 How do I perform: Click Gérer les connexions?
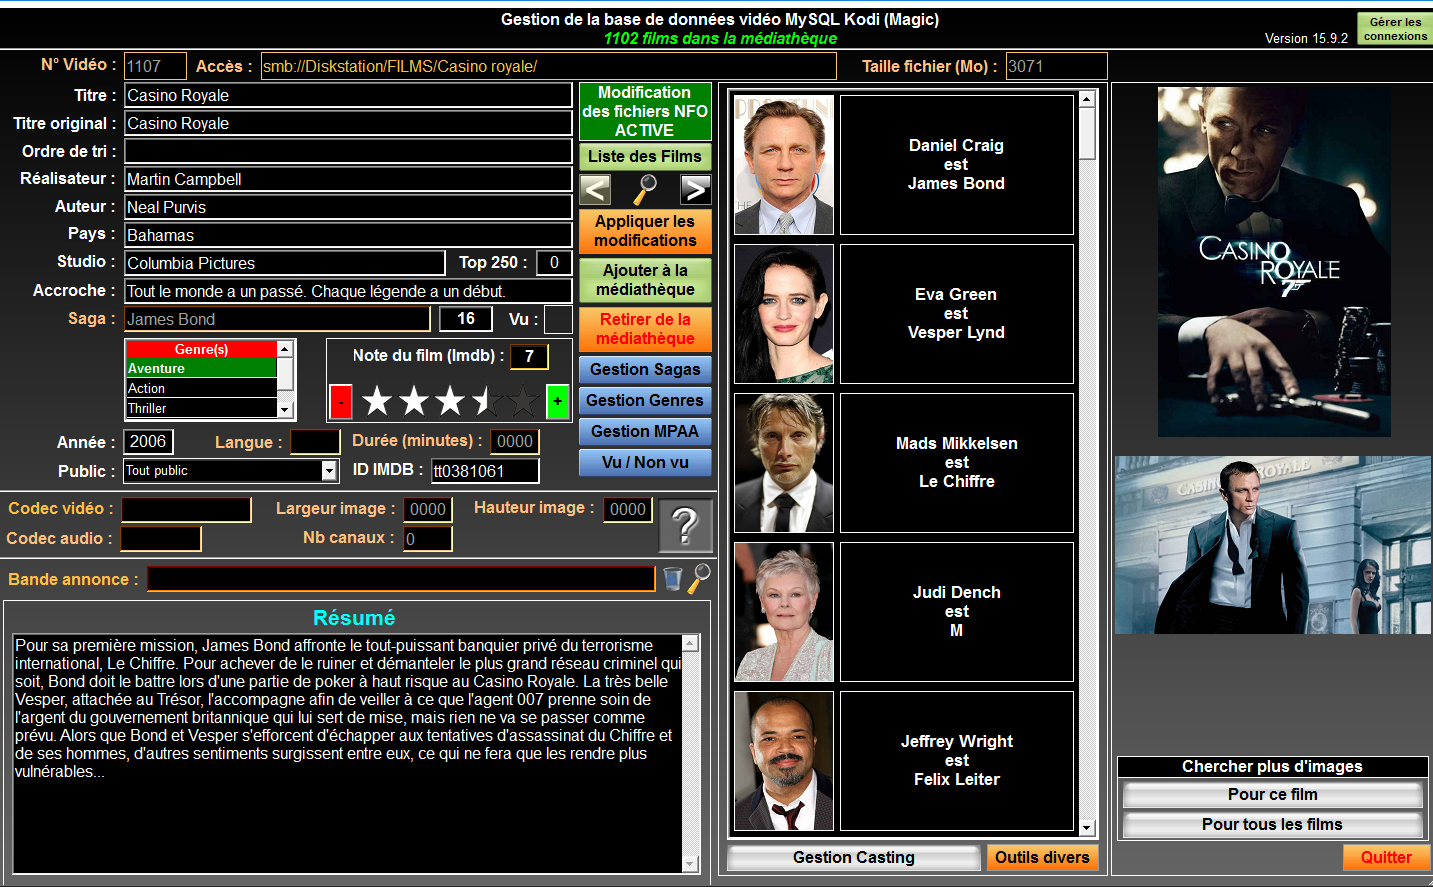click(x=1395, y=29)
